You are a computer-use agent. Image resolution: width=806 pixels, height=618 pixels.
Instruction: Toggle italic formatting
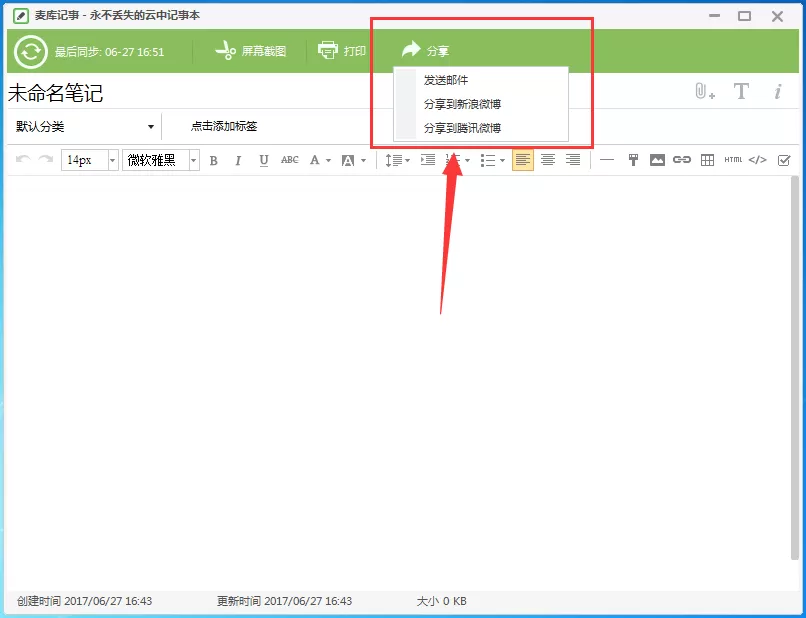[x=238, y=160]
